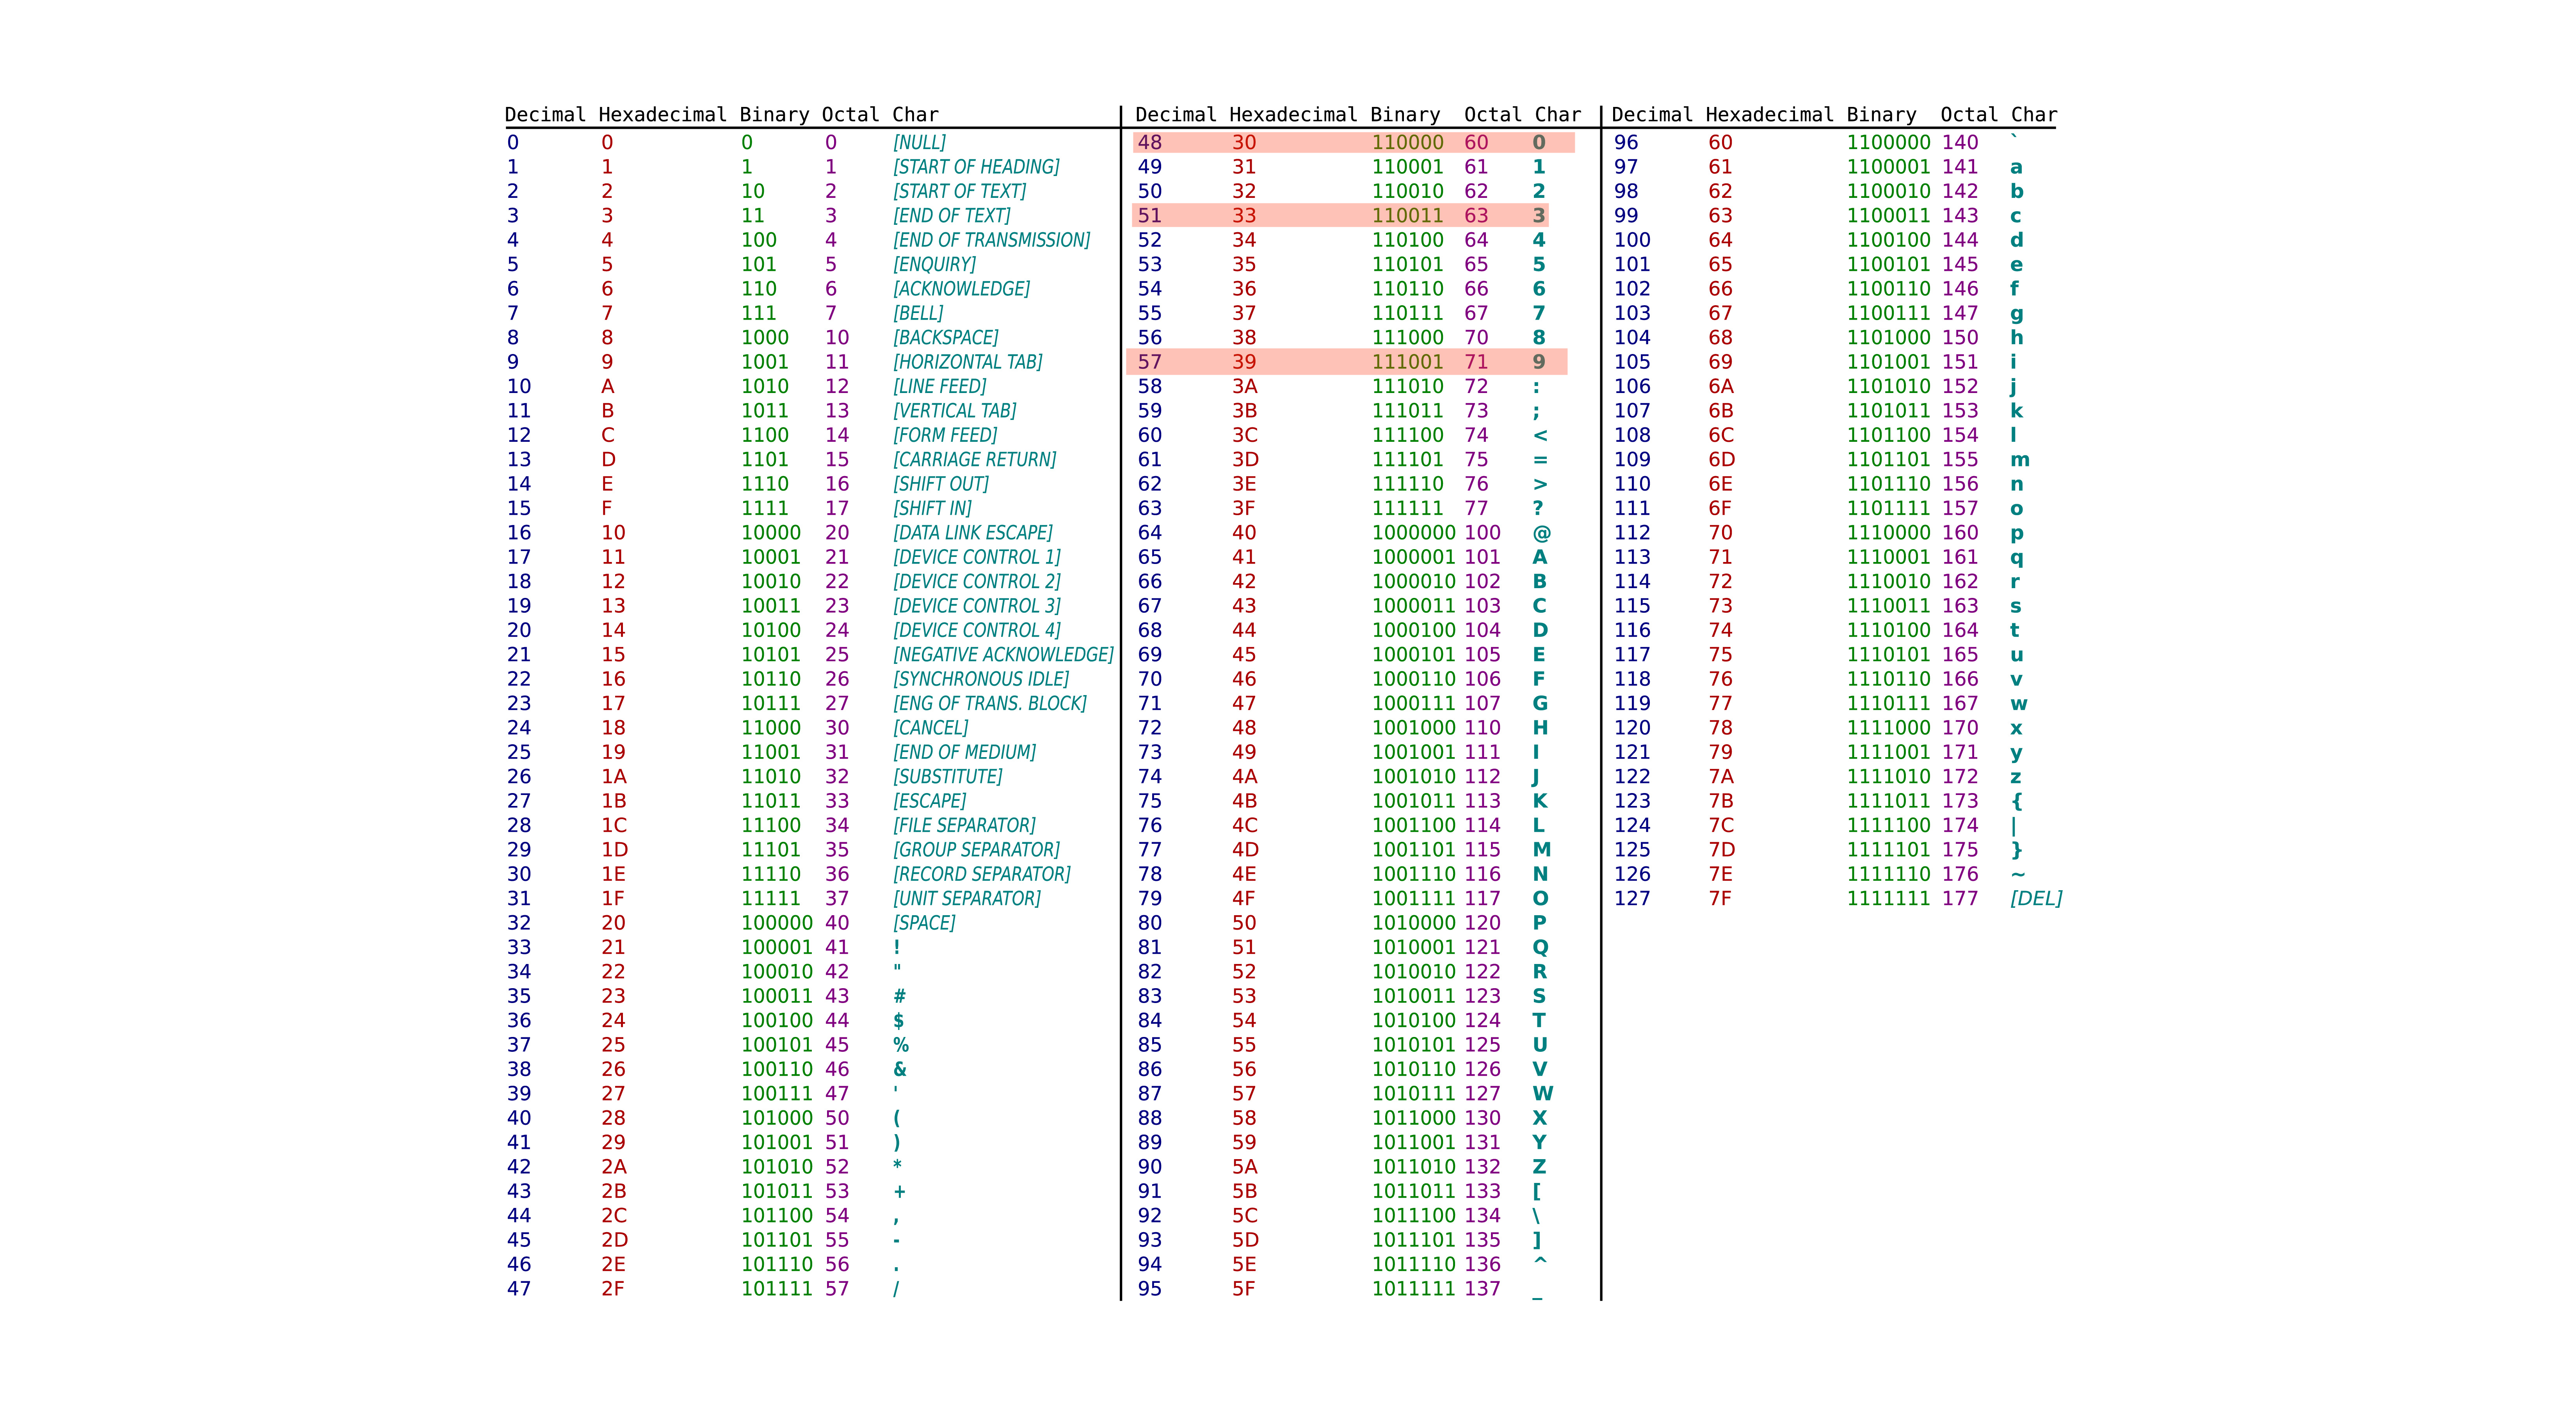Select binary 111001 in highlighted row 57
Viewport: 2576px width, 1405px height.
[x=1407, y=362]
